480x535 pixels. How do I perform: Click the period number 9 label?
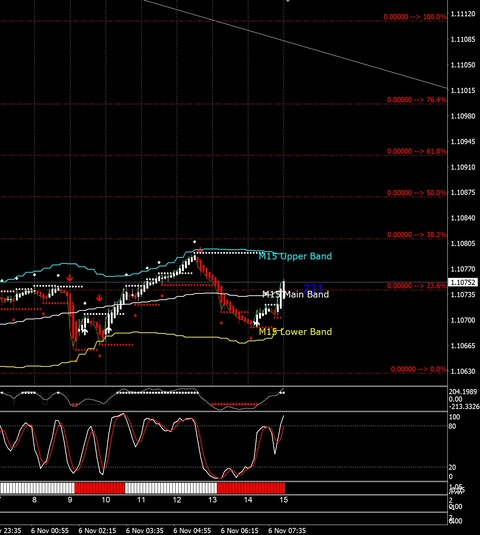tap(70, 500)
